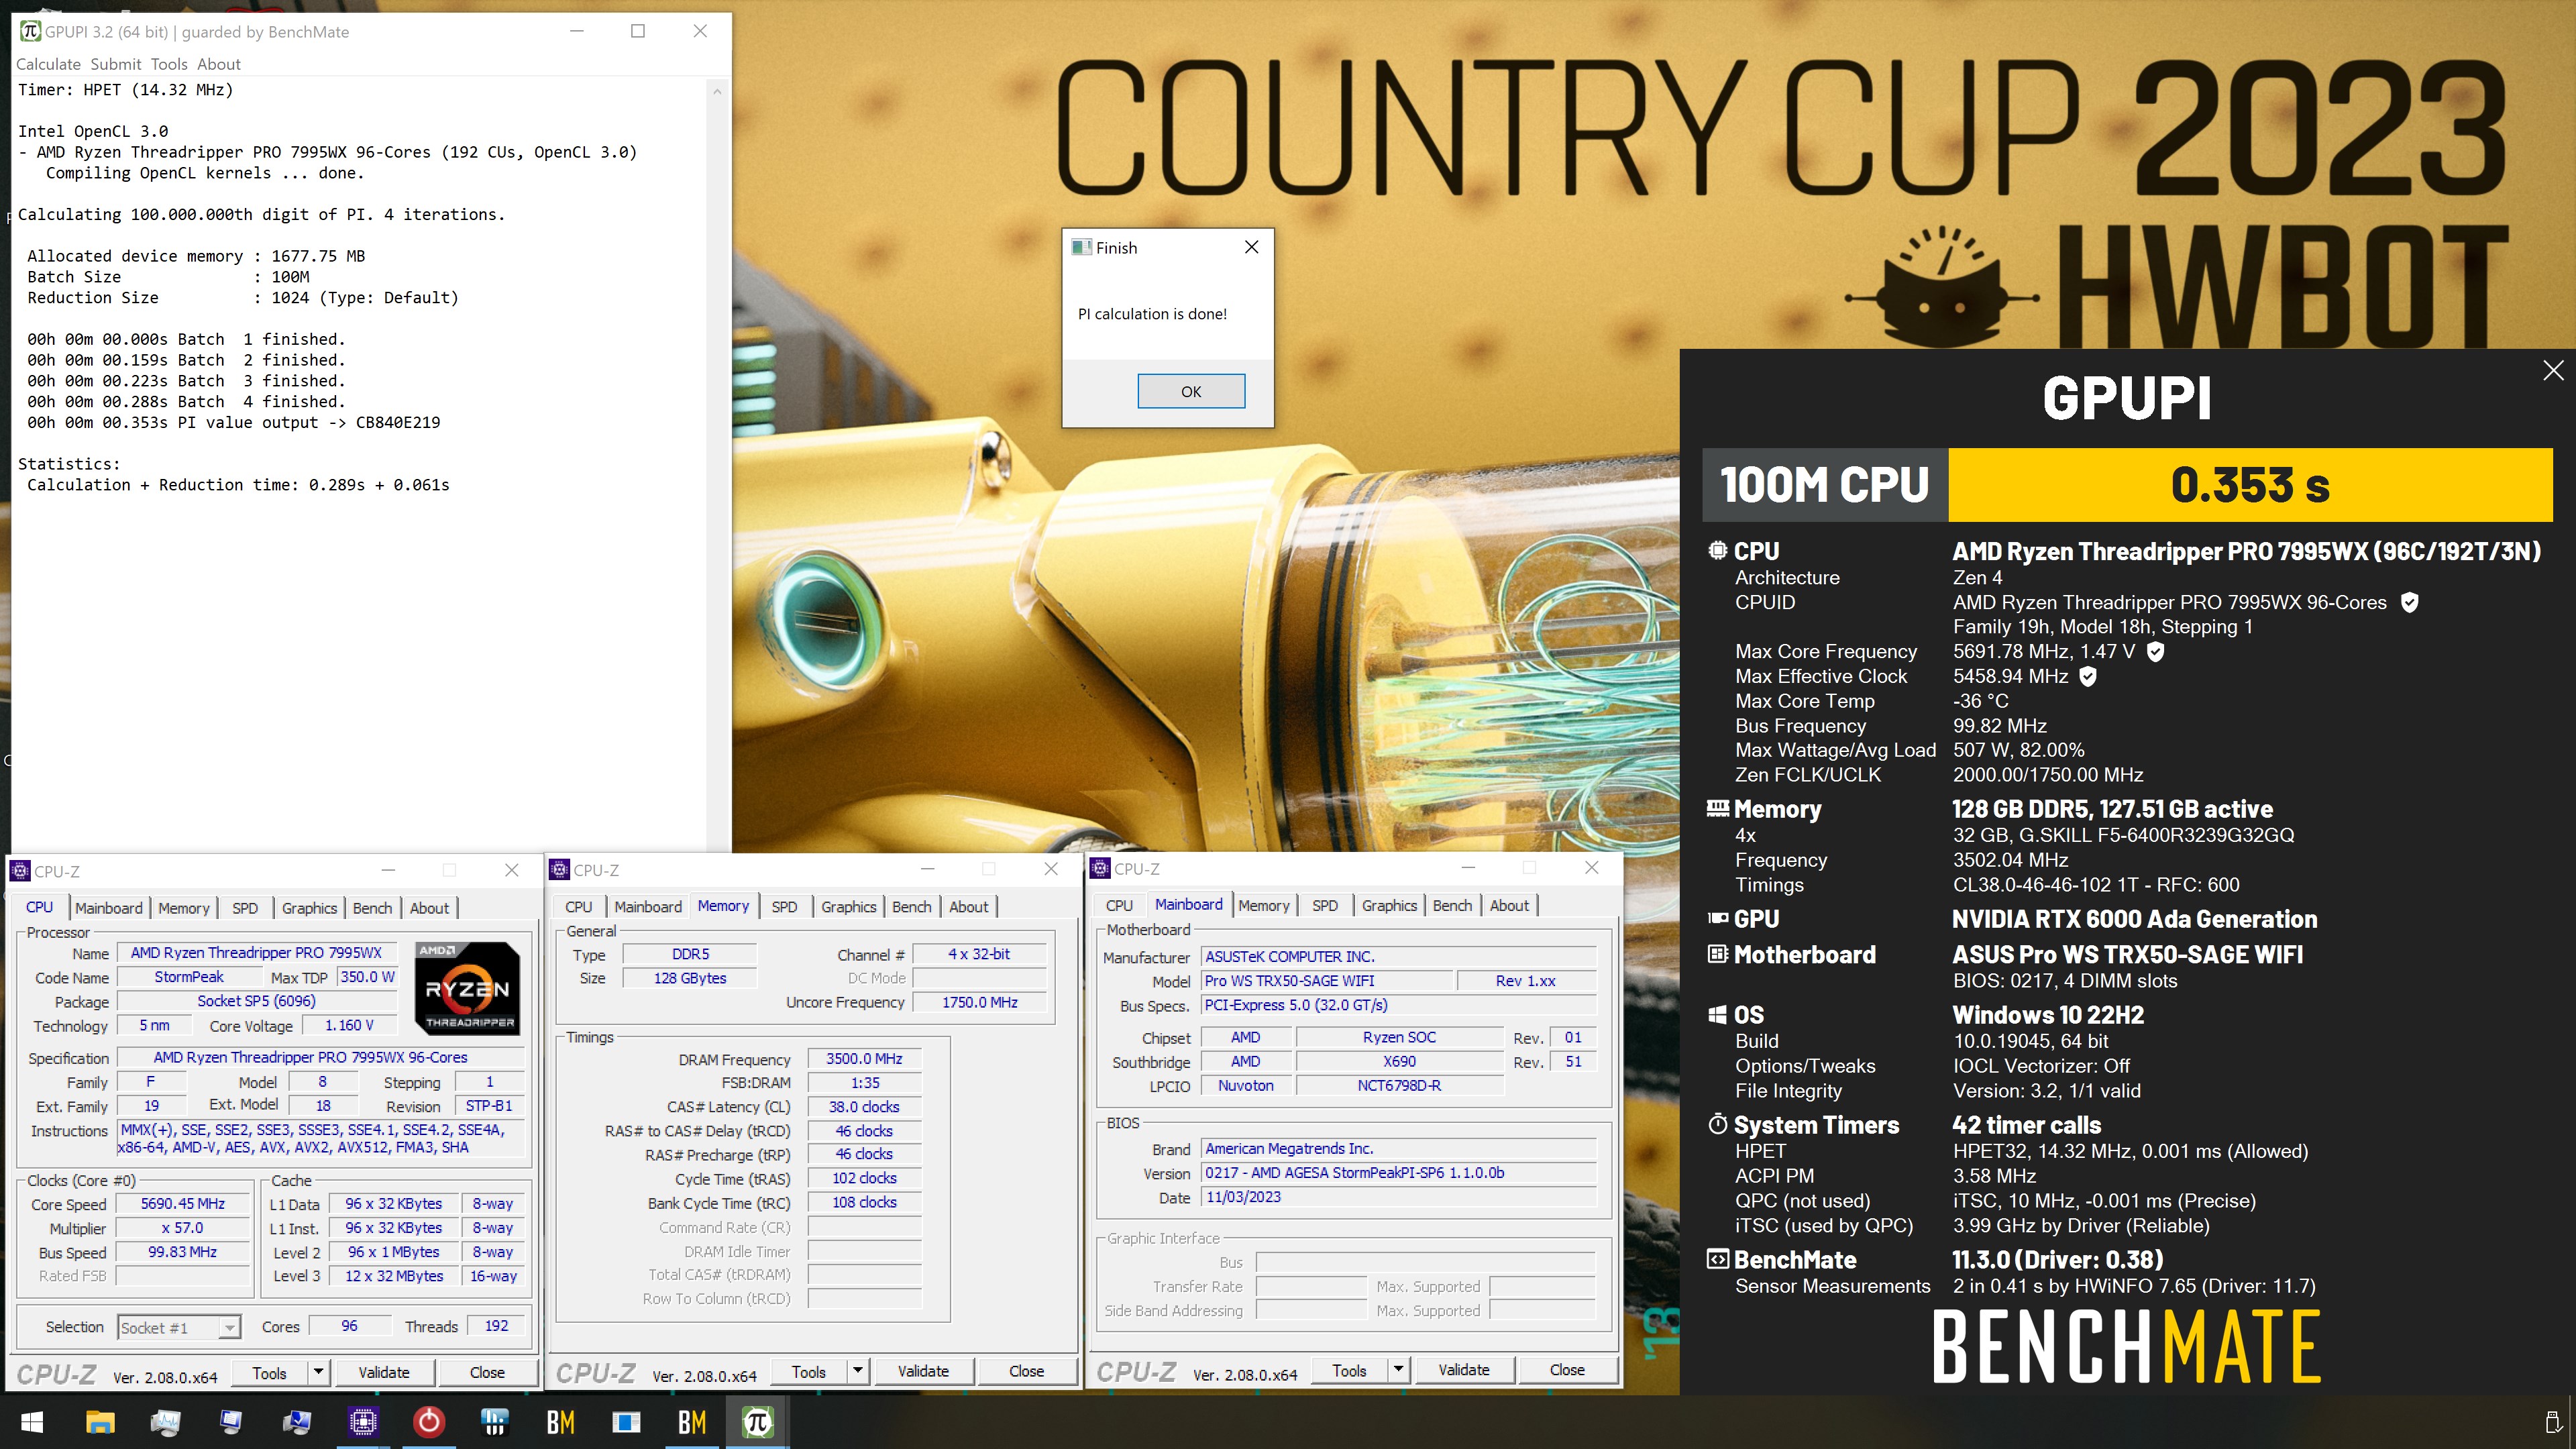Click the system properties checkmark monitor icon
2576x1449 pixels.
click(297, 1422)
